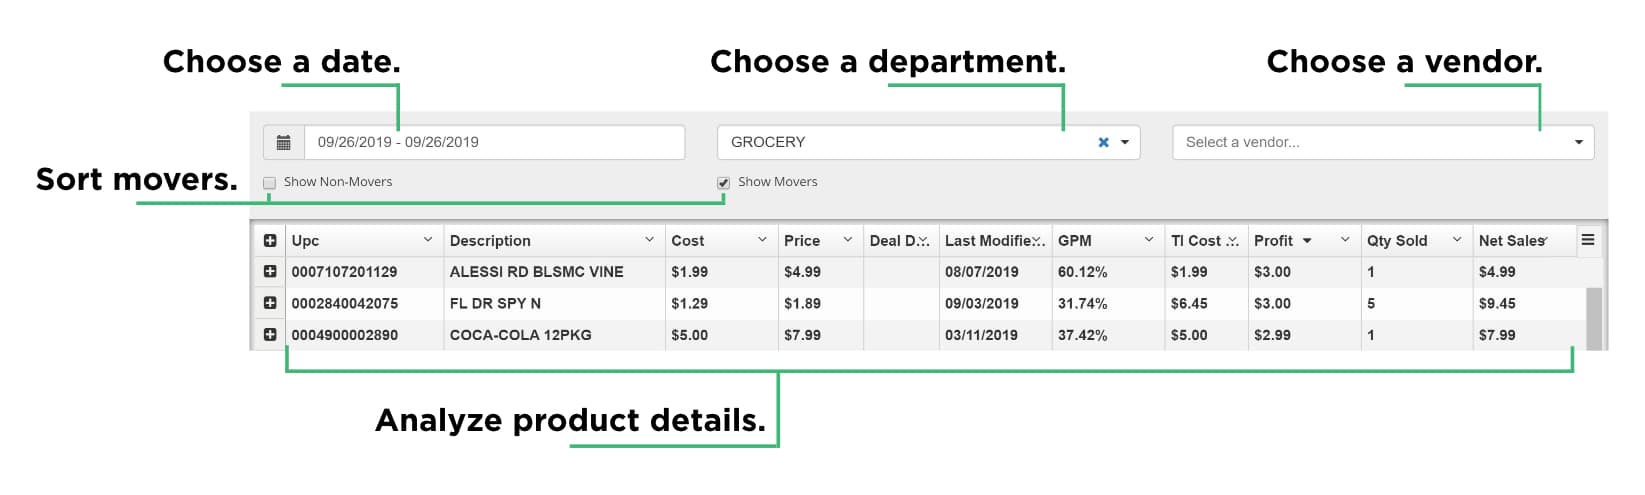Expand the ALESSI RD BLSMC VINE row
Image resolution: width=1645 pixels, height=495 pixels.
(270, 271)
